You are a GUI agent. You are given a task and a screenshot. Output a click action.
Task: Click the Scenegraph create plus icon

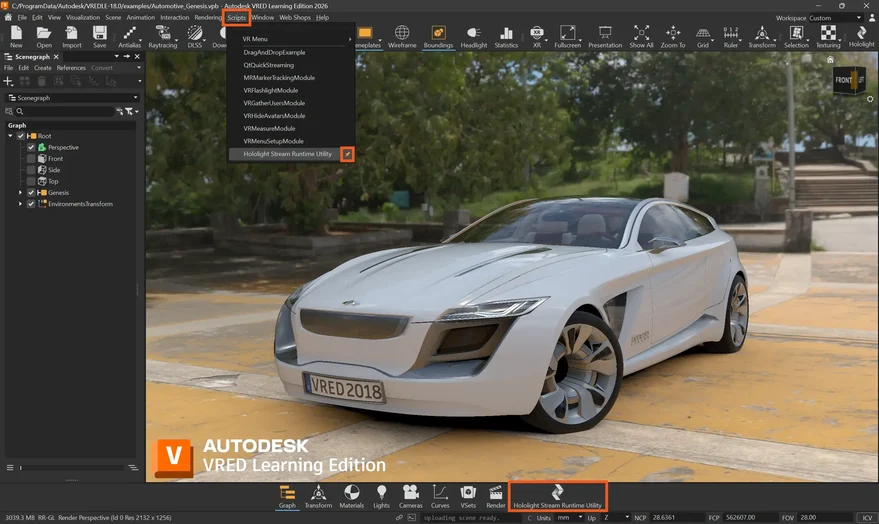tap(8, 82)
